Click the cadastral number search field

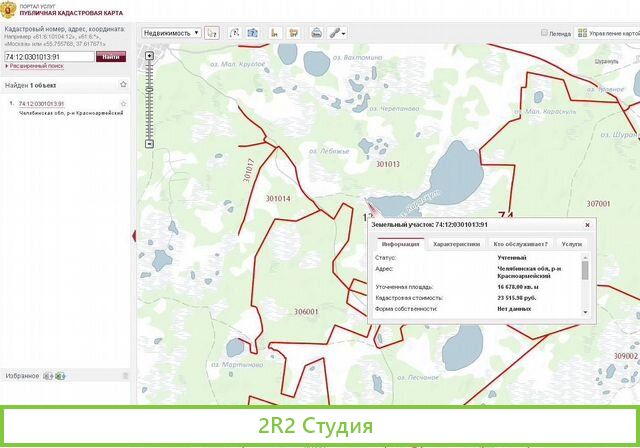click(48, 57)
